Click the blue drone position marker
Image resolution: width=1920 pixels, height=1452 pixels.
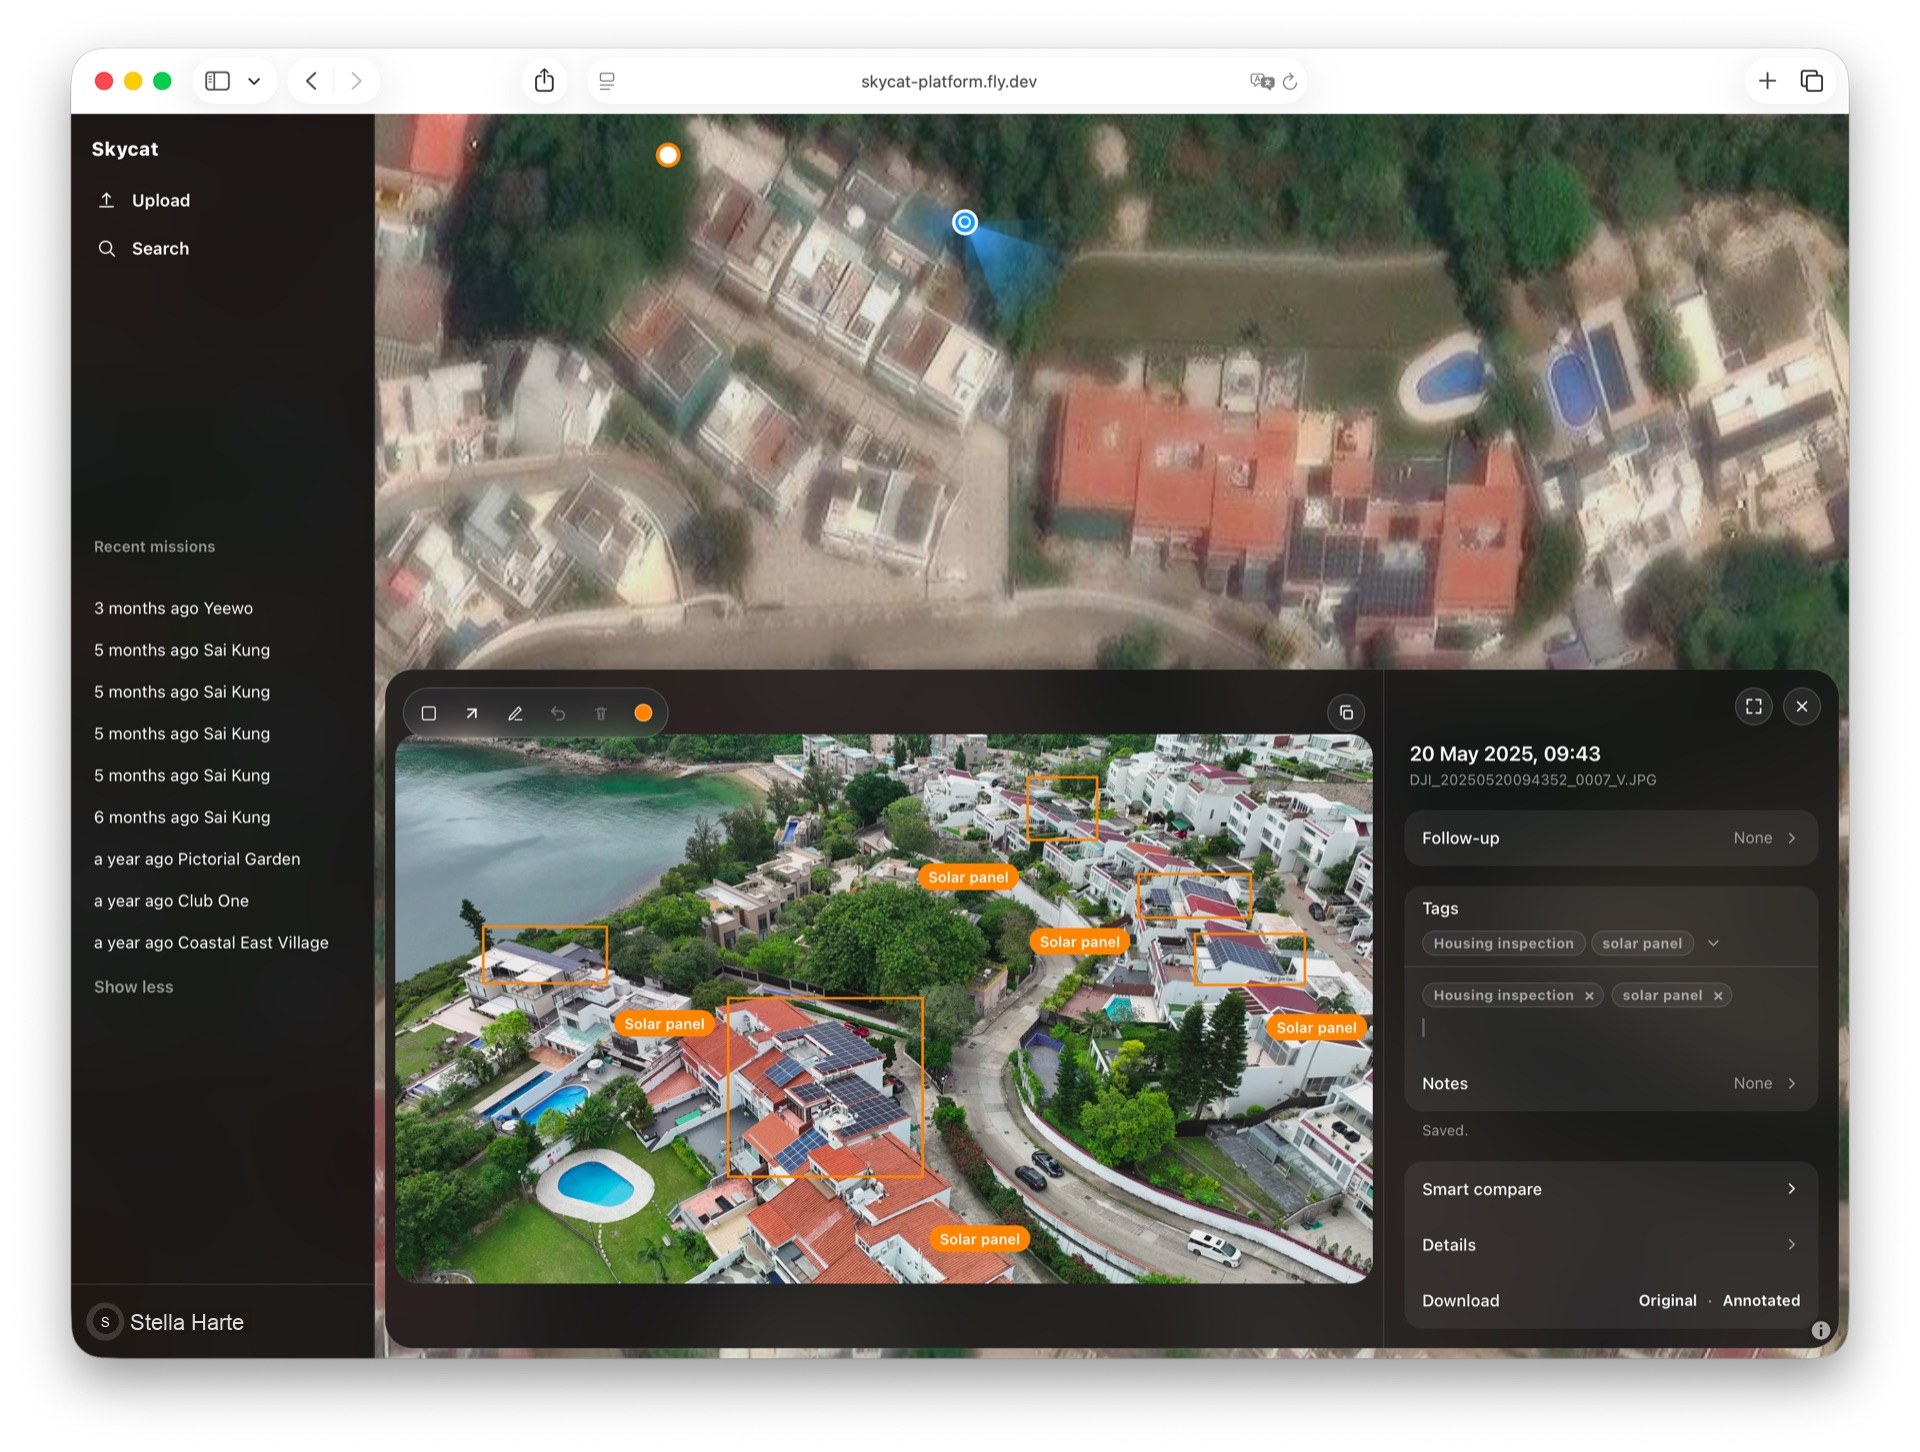pos(964,222)
